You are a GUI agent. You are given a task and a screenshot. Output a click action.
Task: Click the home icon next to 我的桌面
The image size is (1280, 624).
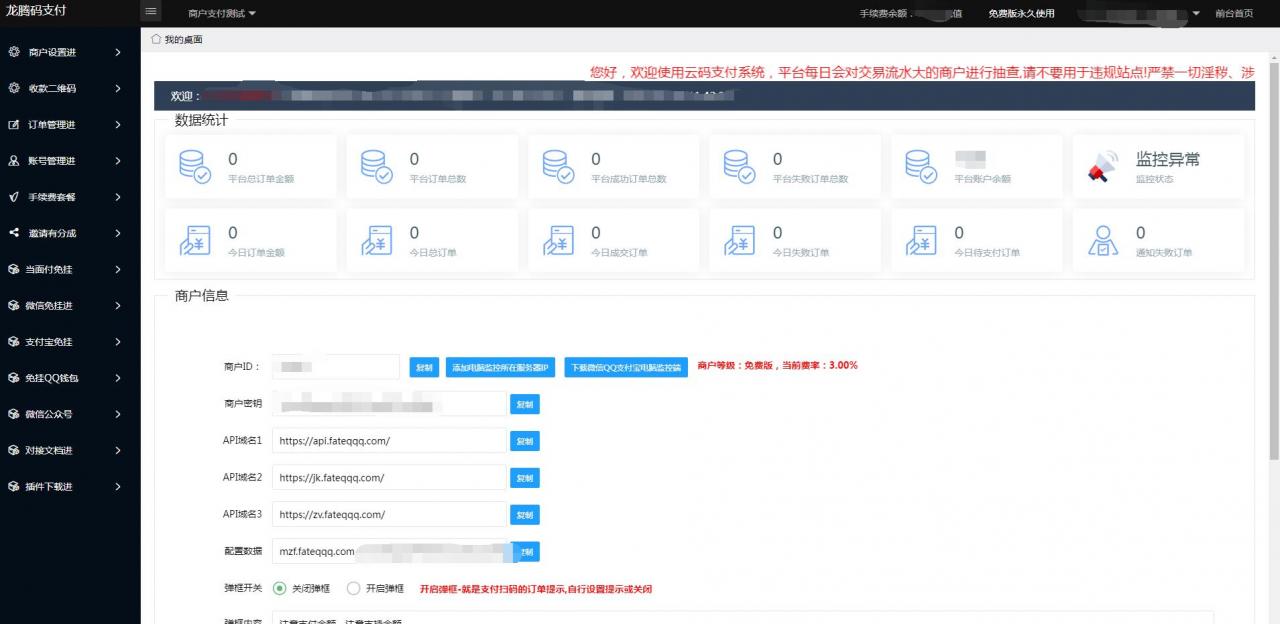click(x=156, y=39)
